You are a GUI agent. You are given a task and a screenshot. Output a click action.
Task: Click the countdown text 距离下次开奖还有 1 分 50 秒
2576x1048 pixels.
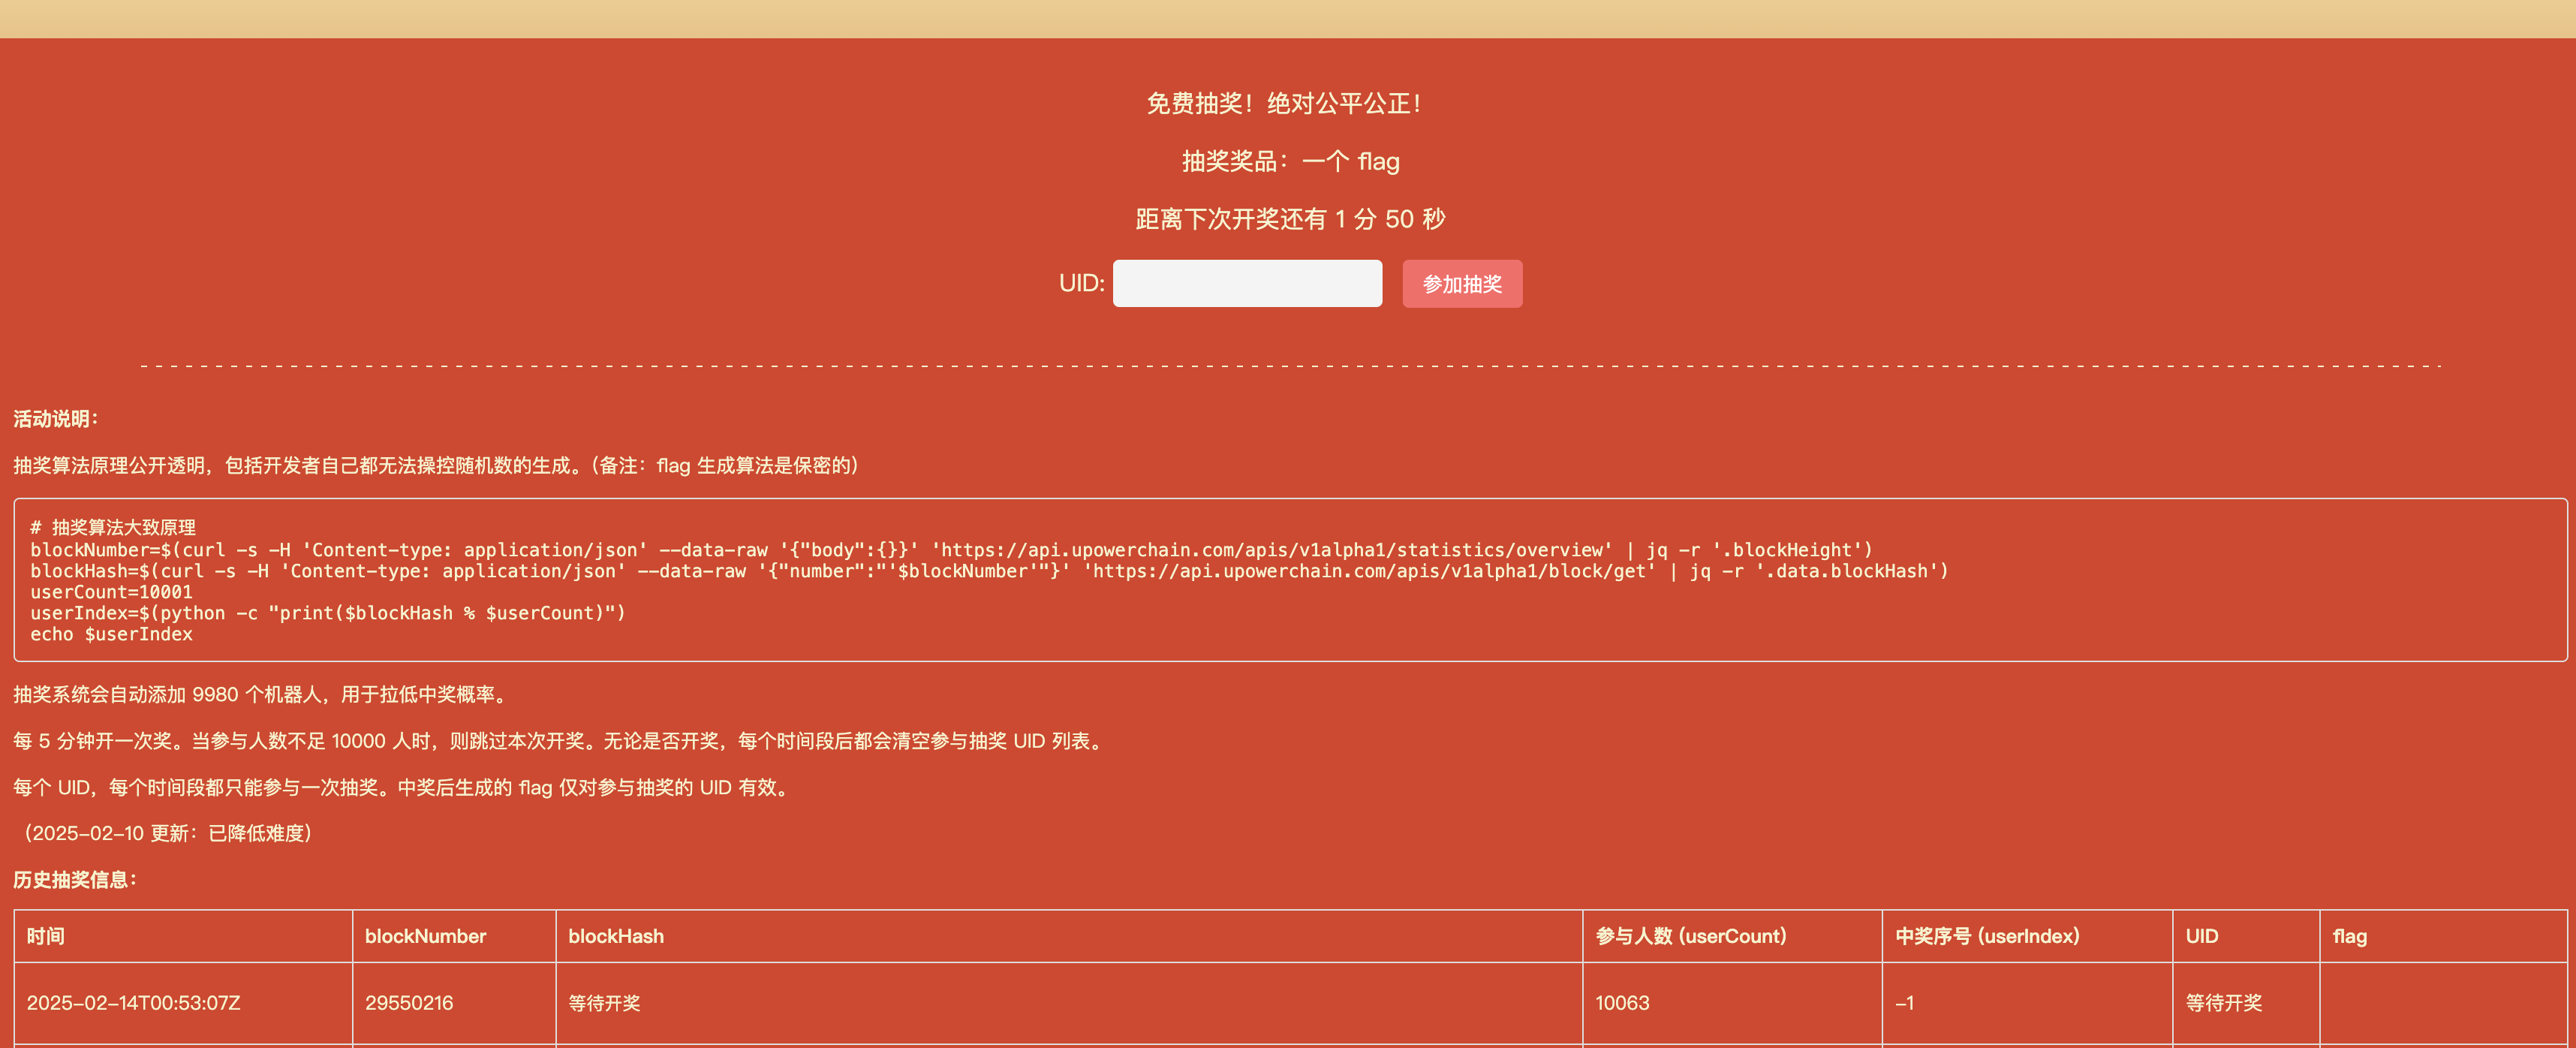click(1290, 219)
